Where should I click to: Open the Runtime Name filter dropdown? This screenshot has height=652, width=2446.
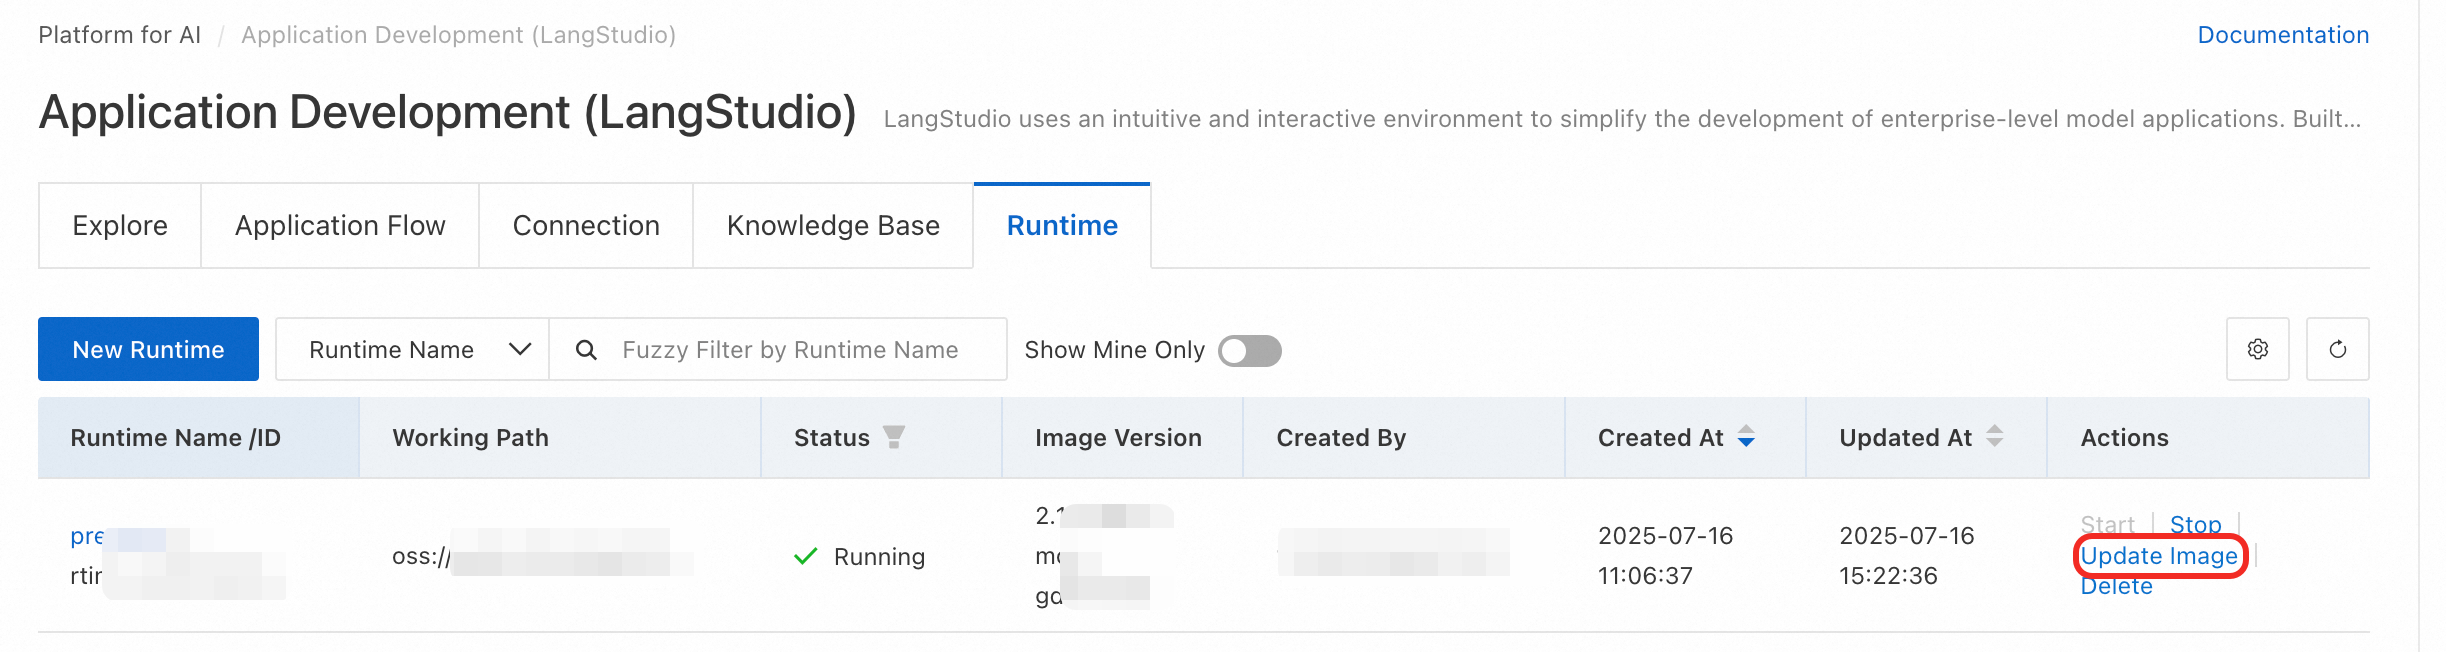(x=412, y=350)
